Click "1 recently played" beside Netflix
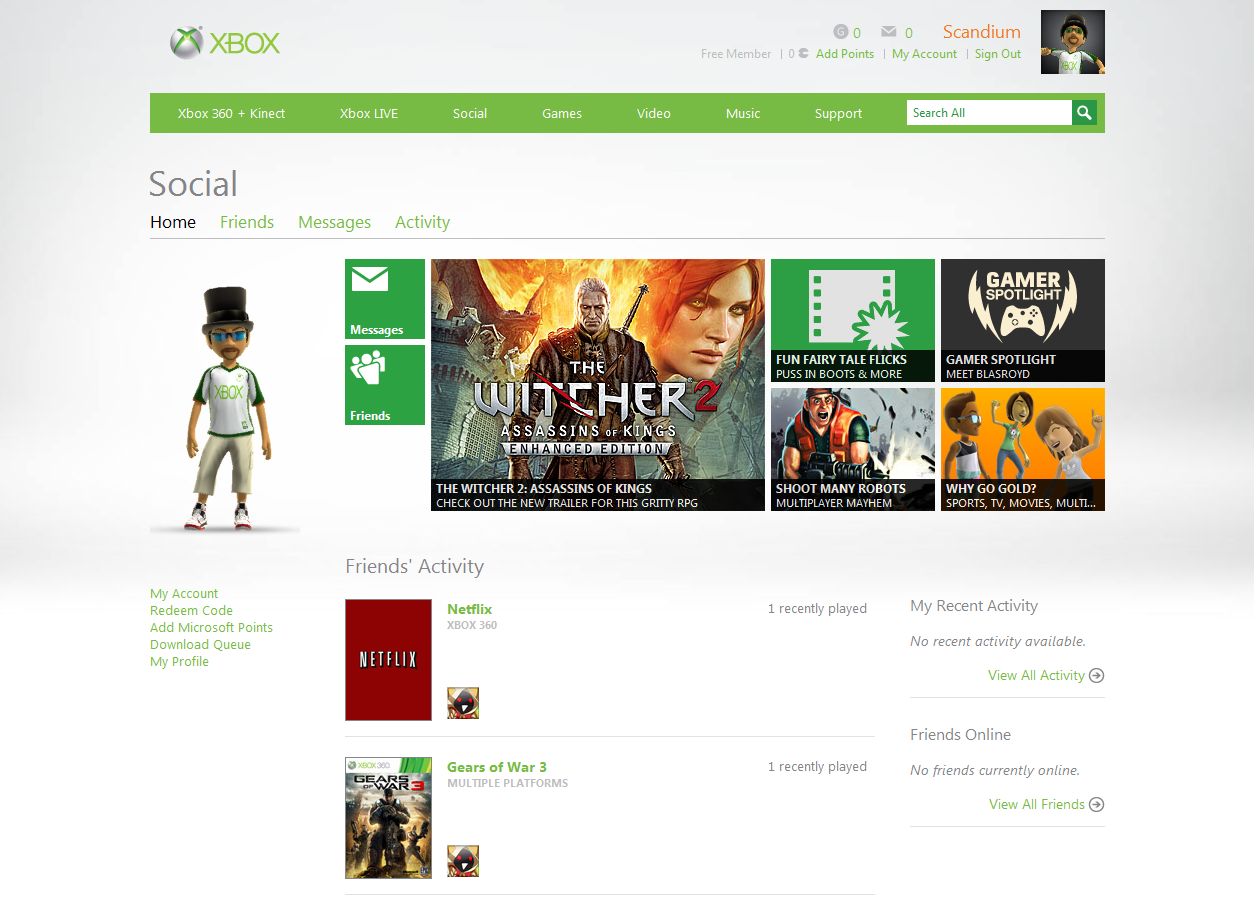This screenshot has width=1254, height=912. click(x=817, y=609)
